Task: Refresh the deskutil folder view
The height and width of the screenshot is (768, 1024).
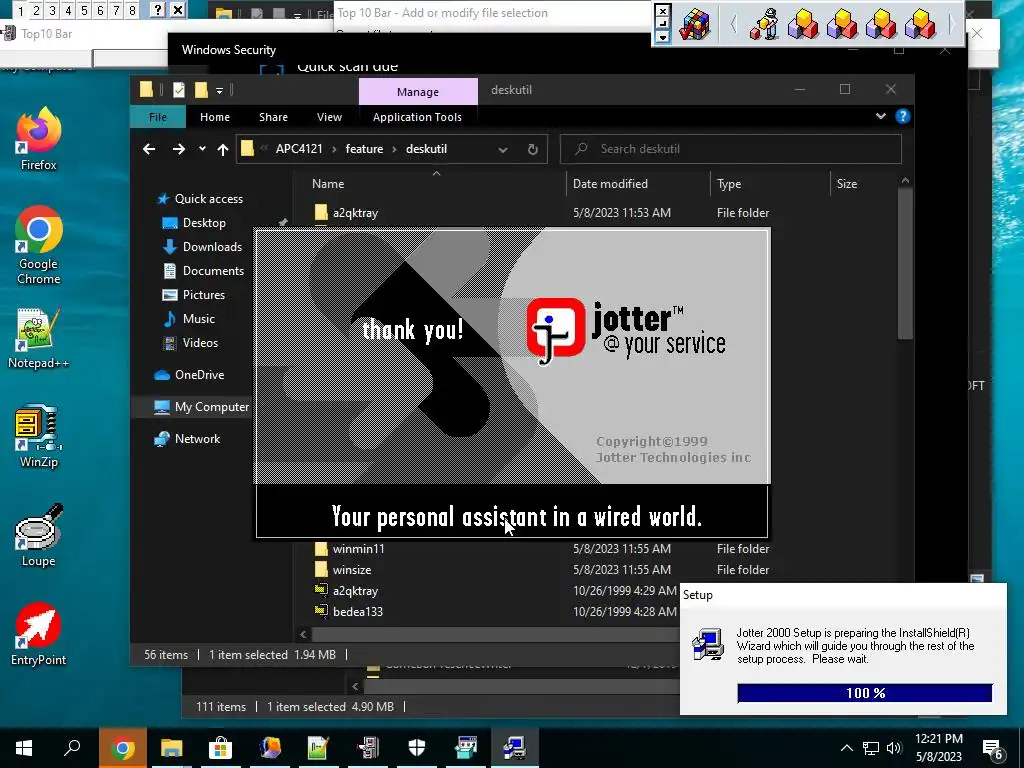Action: [533, 150]
